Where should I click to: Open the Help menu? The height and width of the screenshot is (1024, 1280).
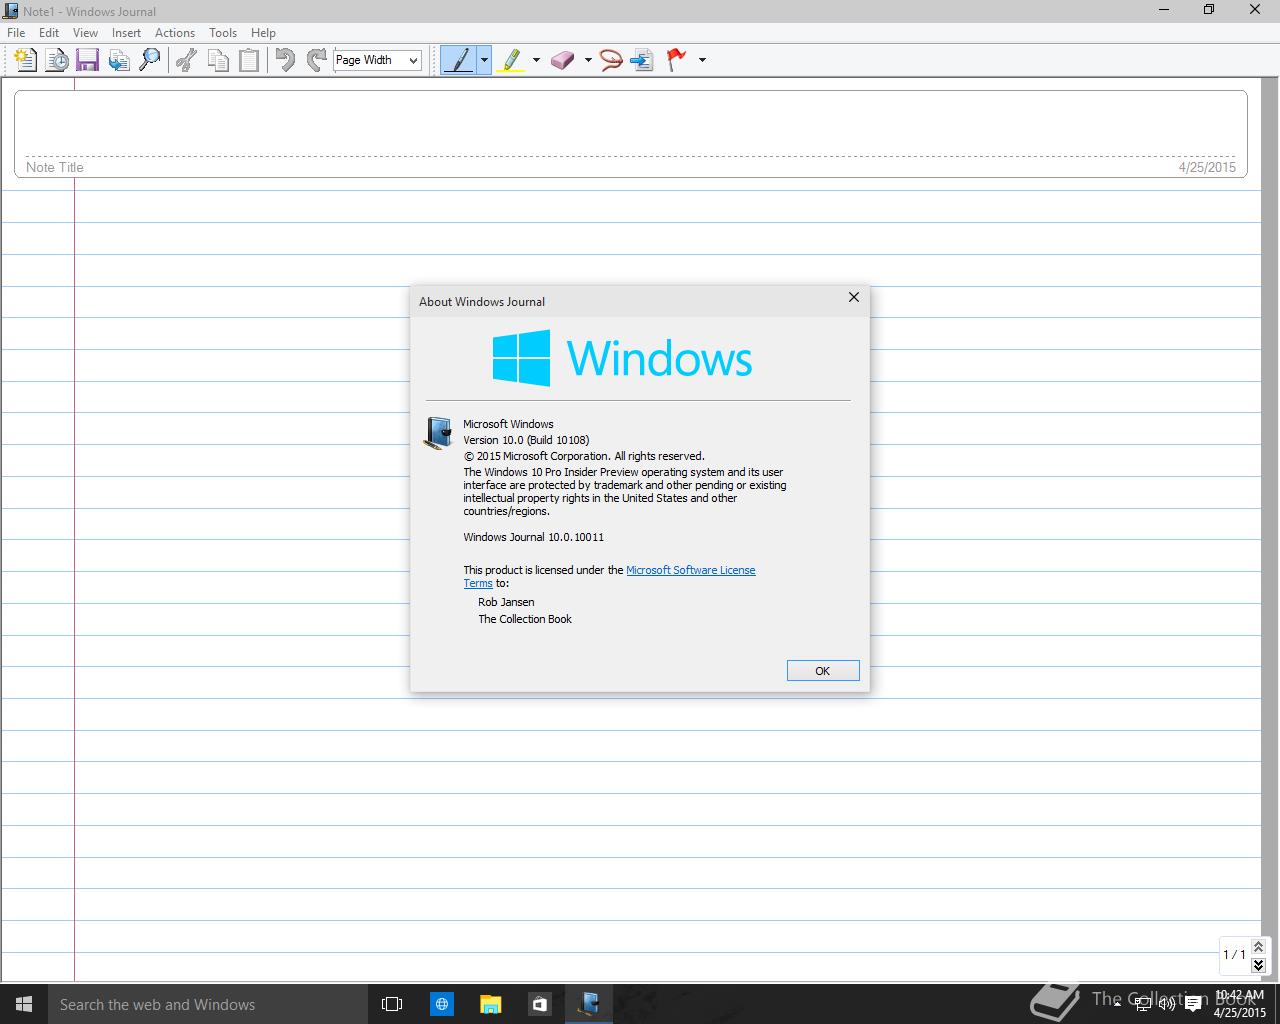coord(263,33)
